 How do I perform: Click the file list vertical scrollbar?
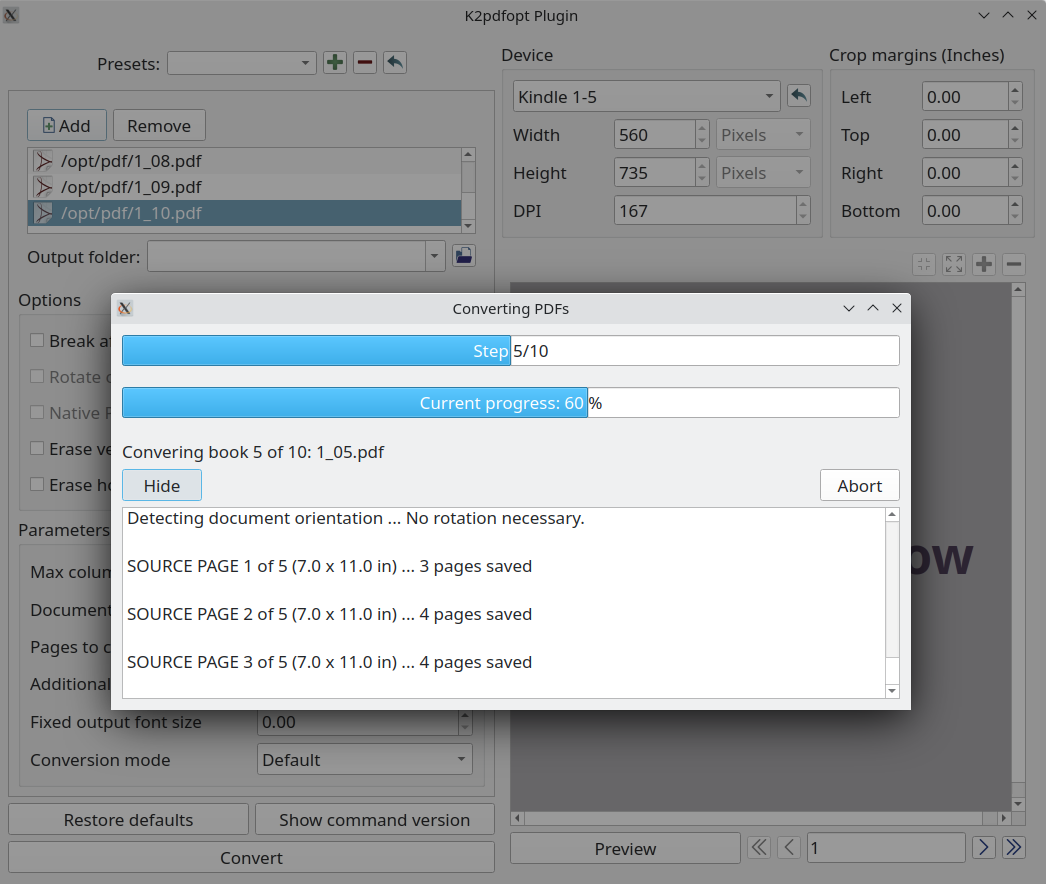[x=468, y=190]
